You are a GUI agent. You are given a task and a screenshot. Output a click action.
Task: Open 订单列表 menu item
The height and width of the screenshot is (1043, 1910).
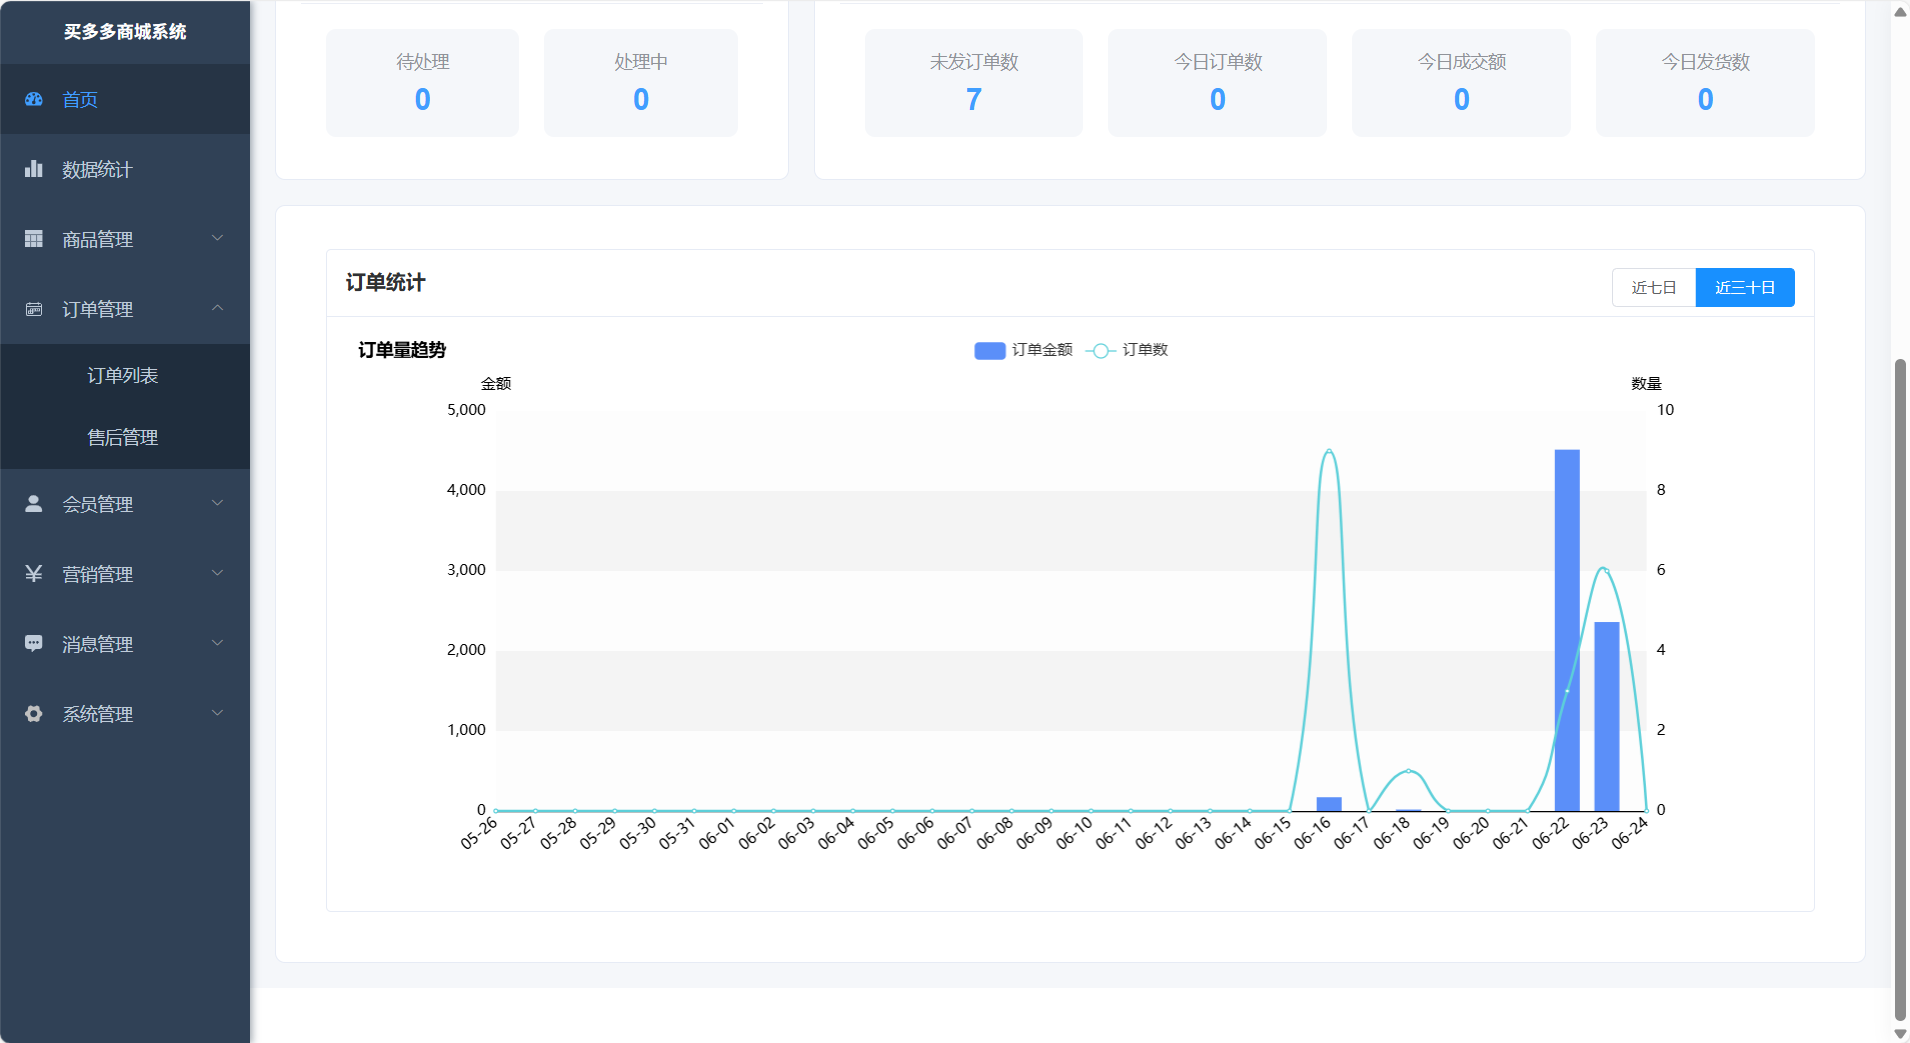click(123, 375)
